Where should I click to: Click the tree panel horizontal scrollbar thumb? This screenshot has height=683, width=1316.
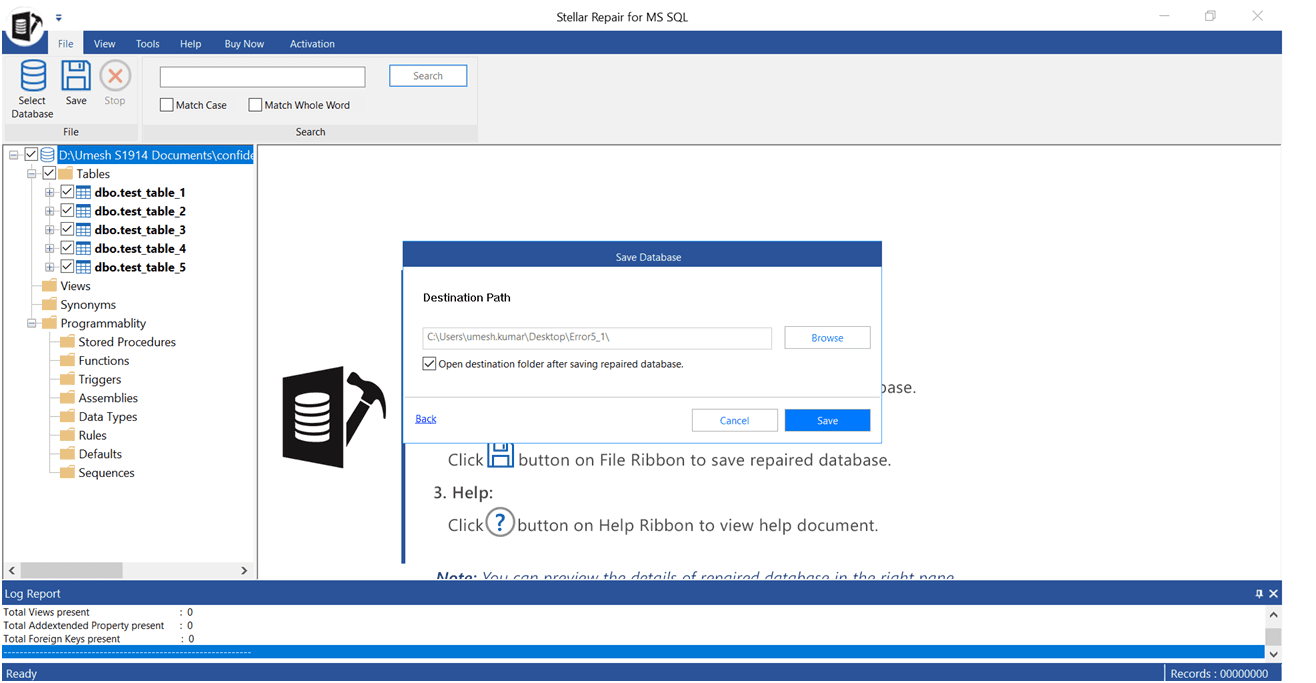(x=72, y=570)
